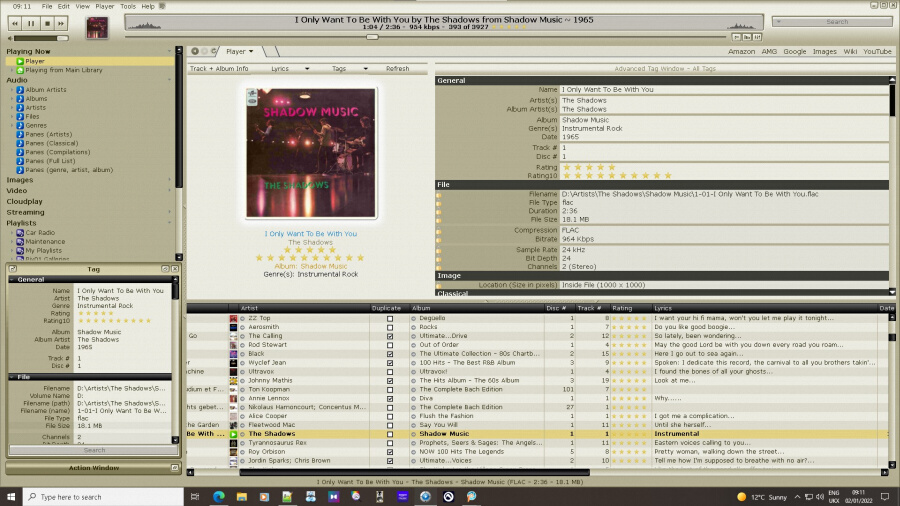The width and height of the screenshot is (900, 506).
Task: Toggle Duplicate checkbox for Black row
Action: pyautogui.click(x=390, y=355)
